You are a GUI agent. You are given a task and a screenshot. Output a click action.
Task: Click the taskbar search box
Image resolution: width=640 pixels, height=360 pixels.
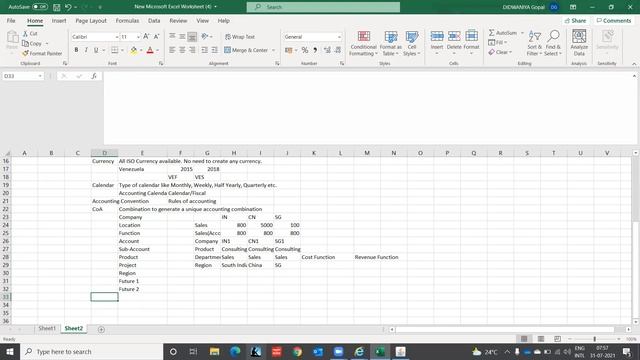pos(91,351)
